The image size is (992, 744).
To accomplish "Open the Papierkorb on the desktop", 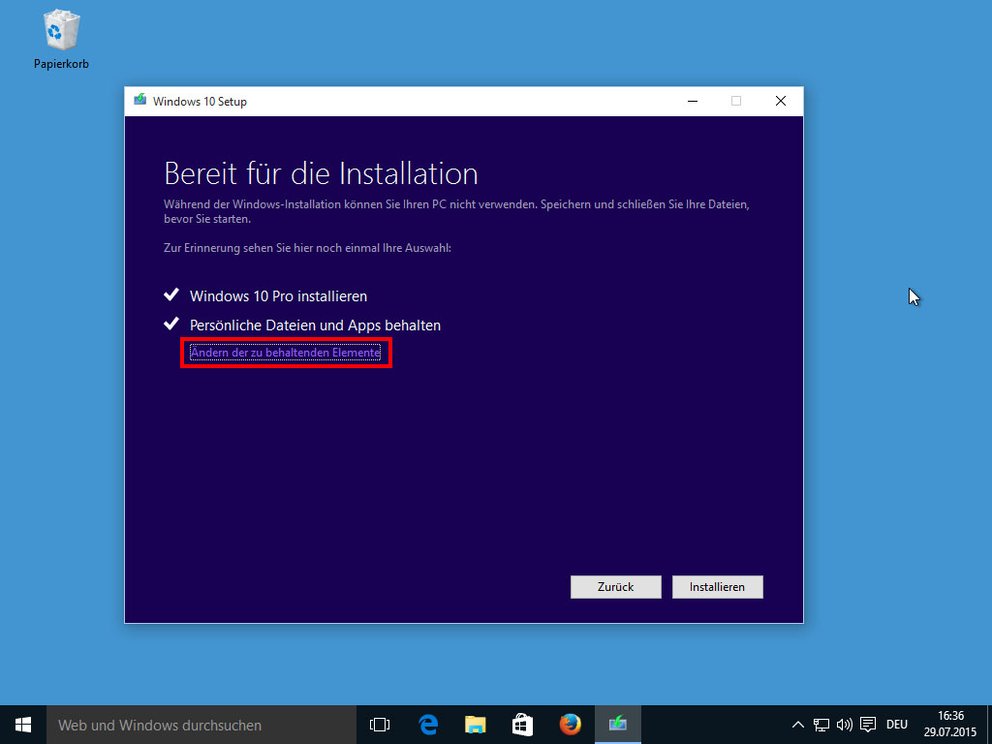I will [60, 32].
